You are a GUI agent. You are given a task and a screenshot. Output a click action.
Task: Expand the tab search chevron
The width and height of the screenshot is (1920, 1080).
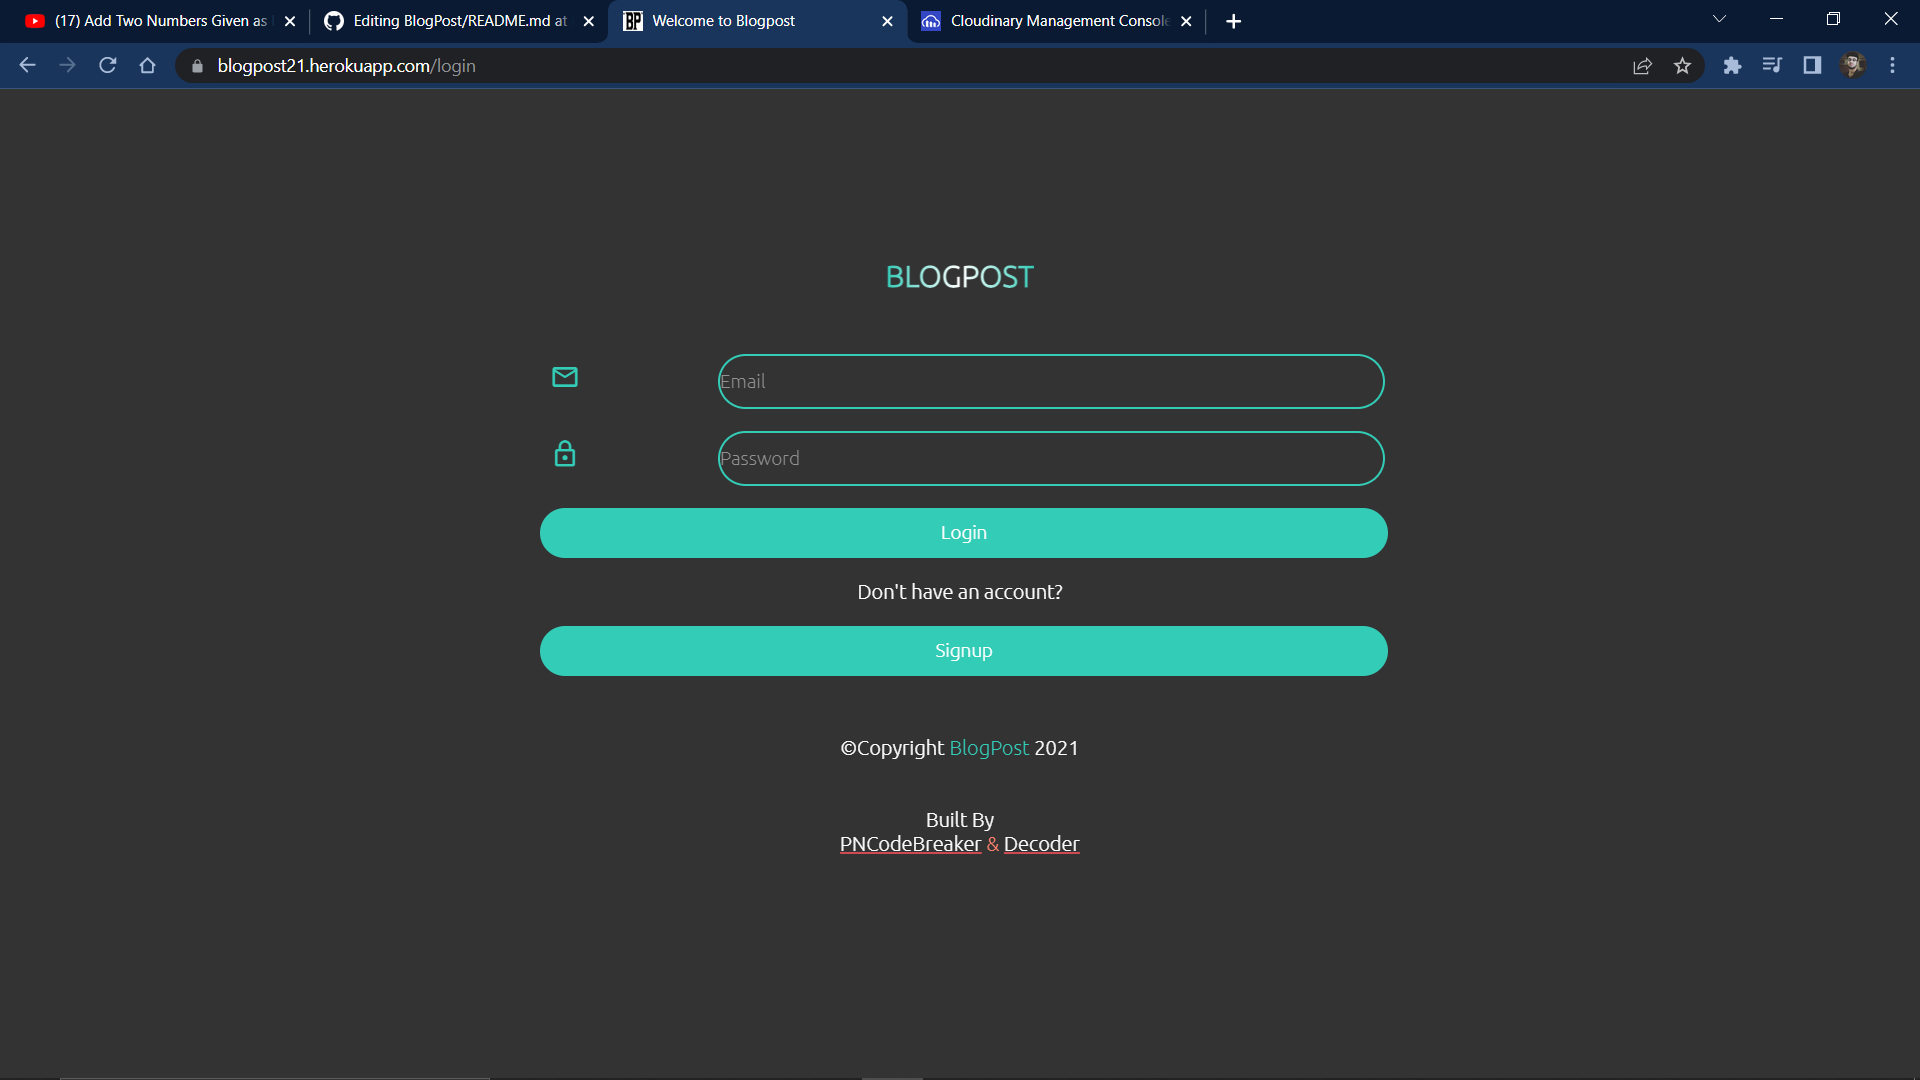coord(1719,20)
